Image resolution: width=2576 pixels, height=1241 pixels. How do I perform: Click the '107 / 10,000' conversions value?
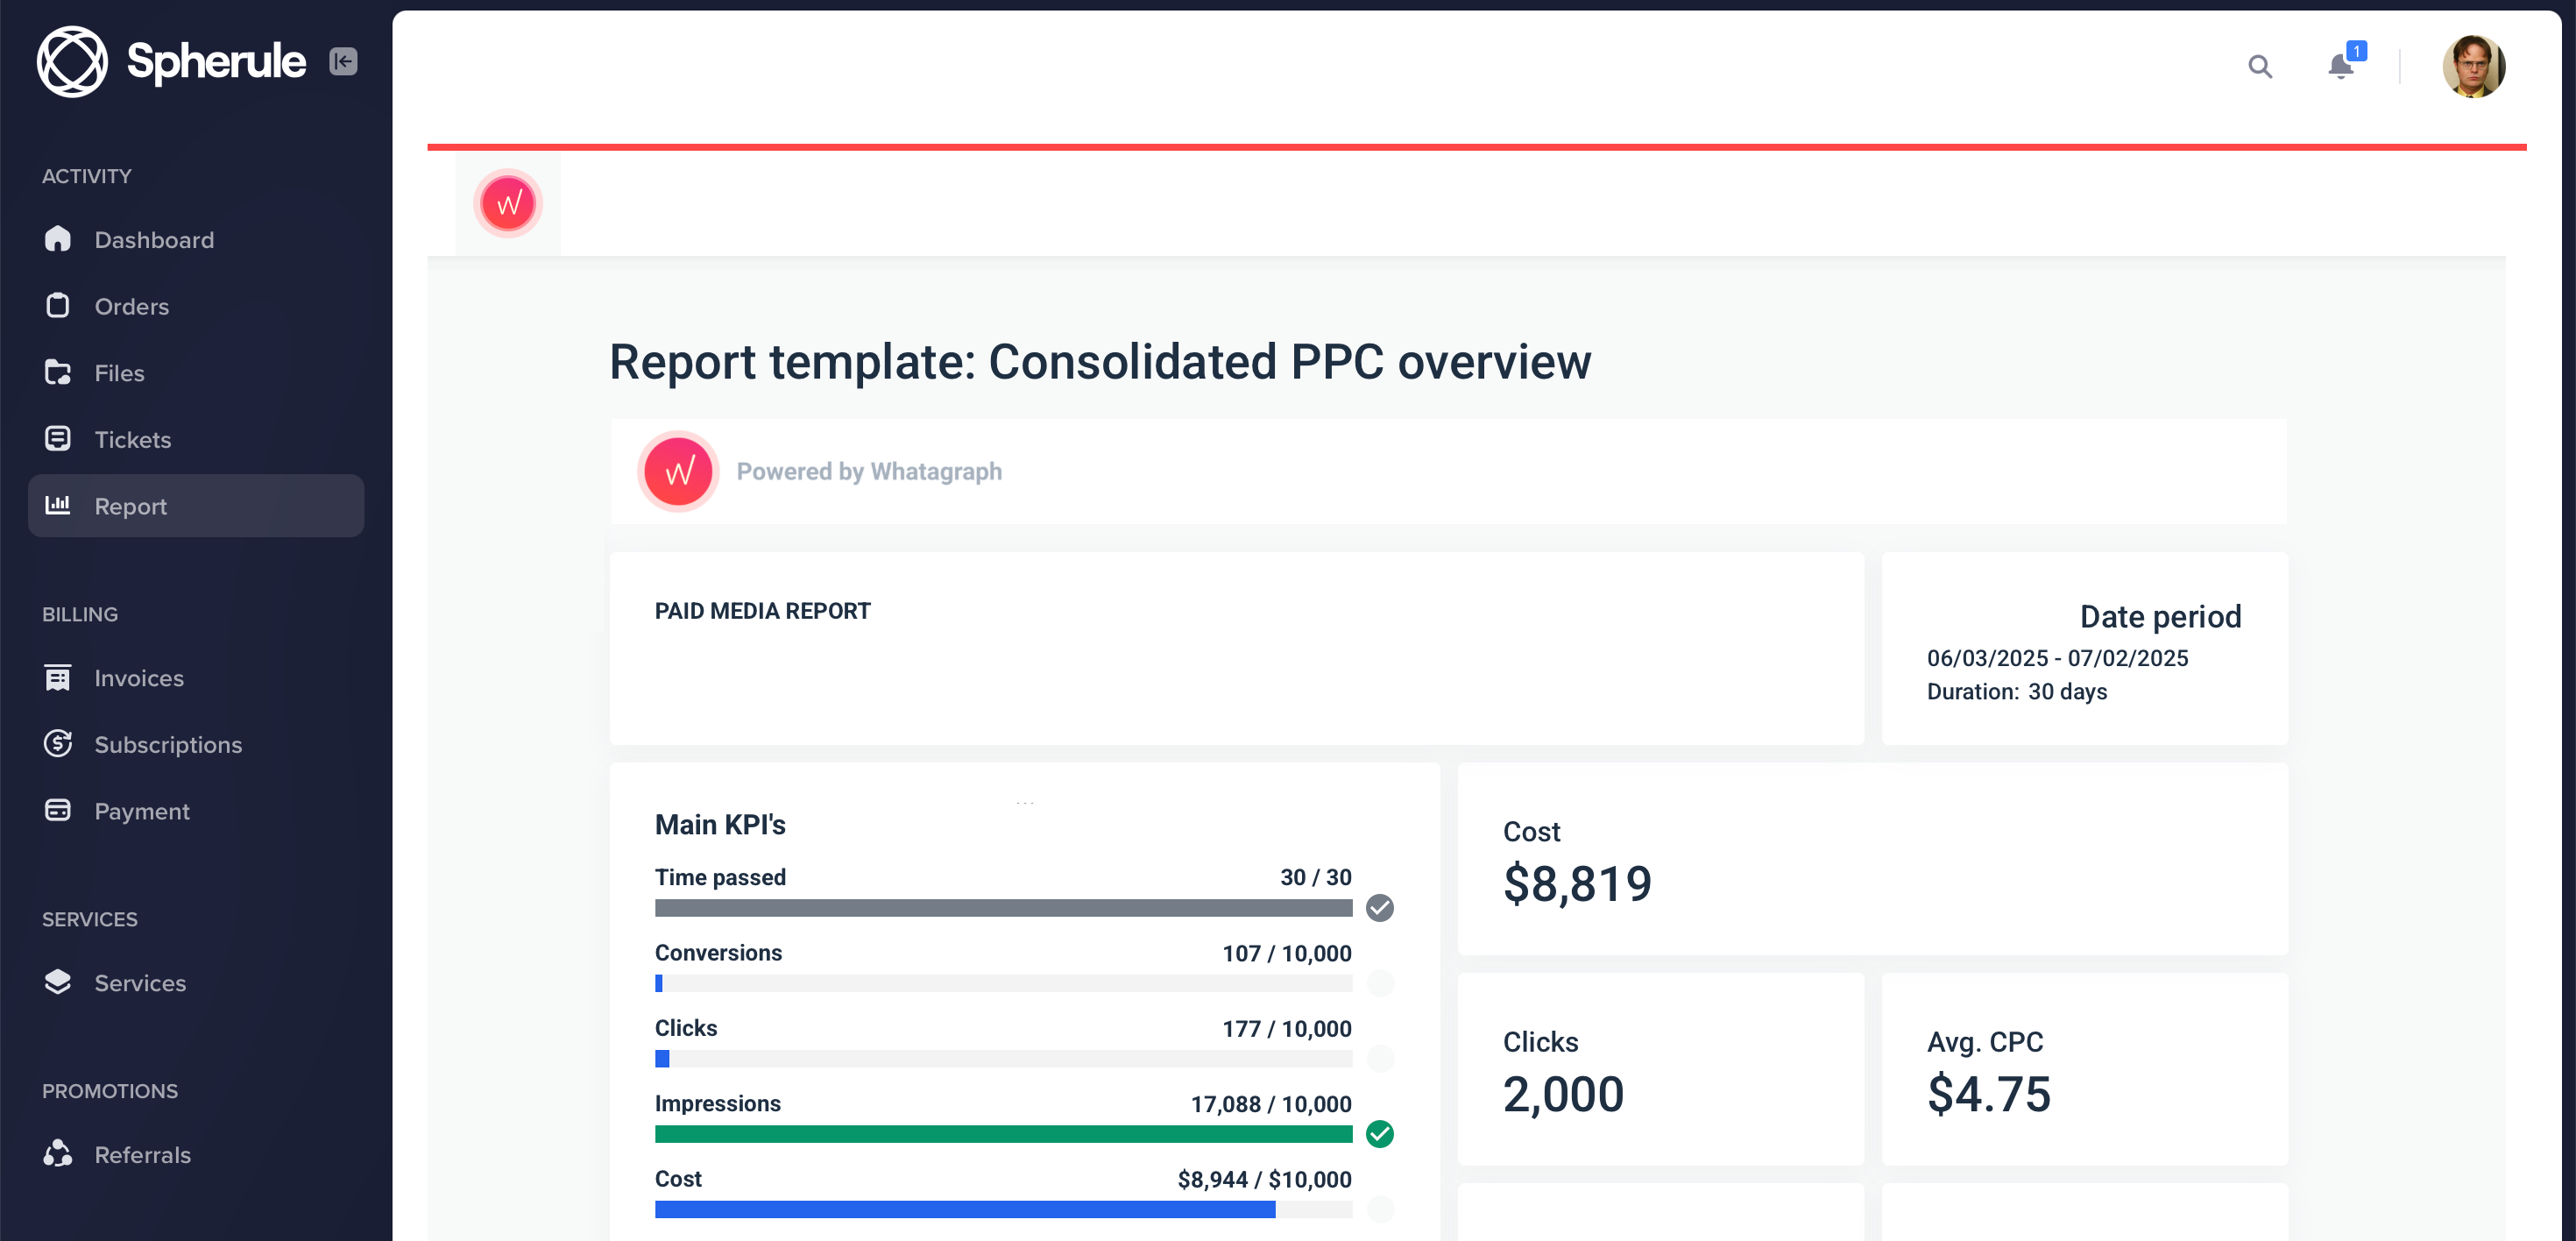pyautogui.click(x=1286, y=953)
